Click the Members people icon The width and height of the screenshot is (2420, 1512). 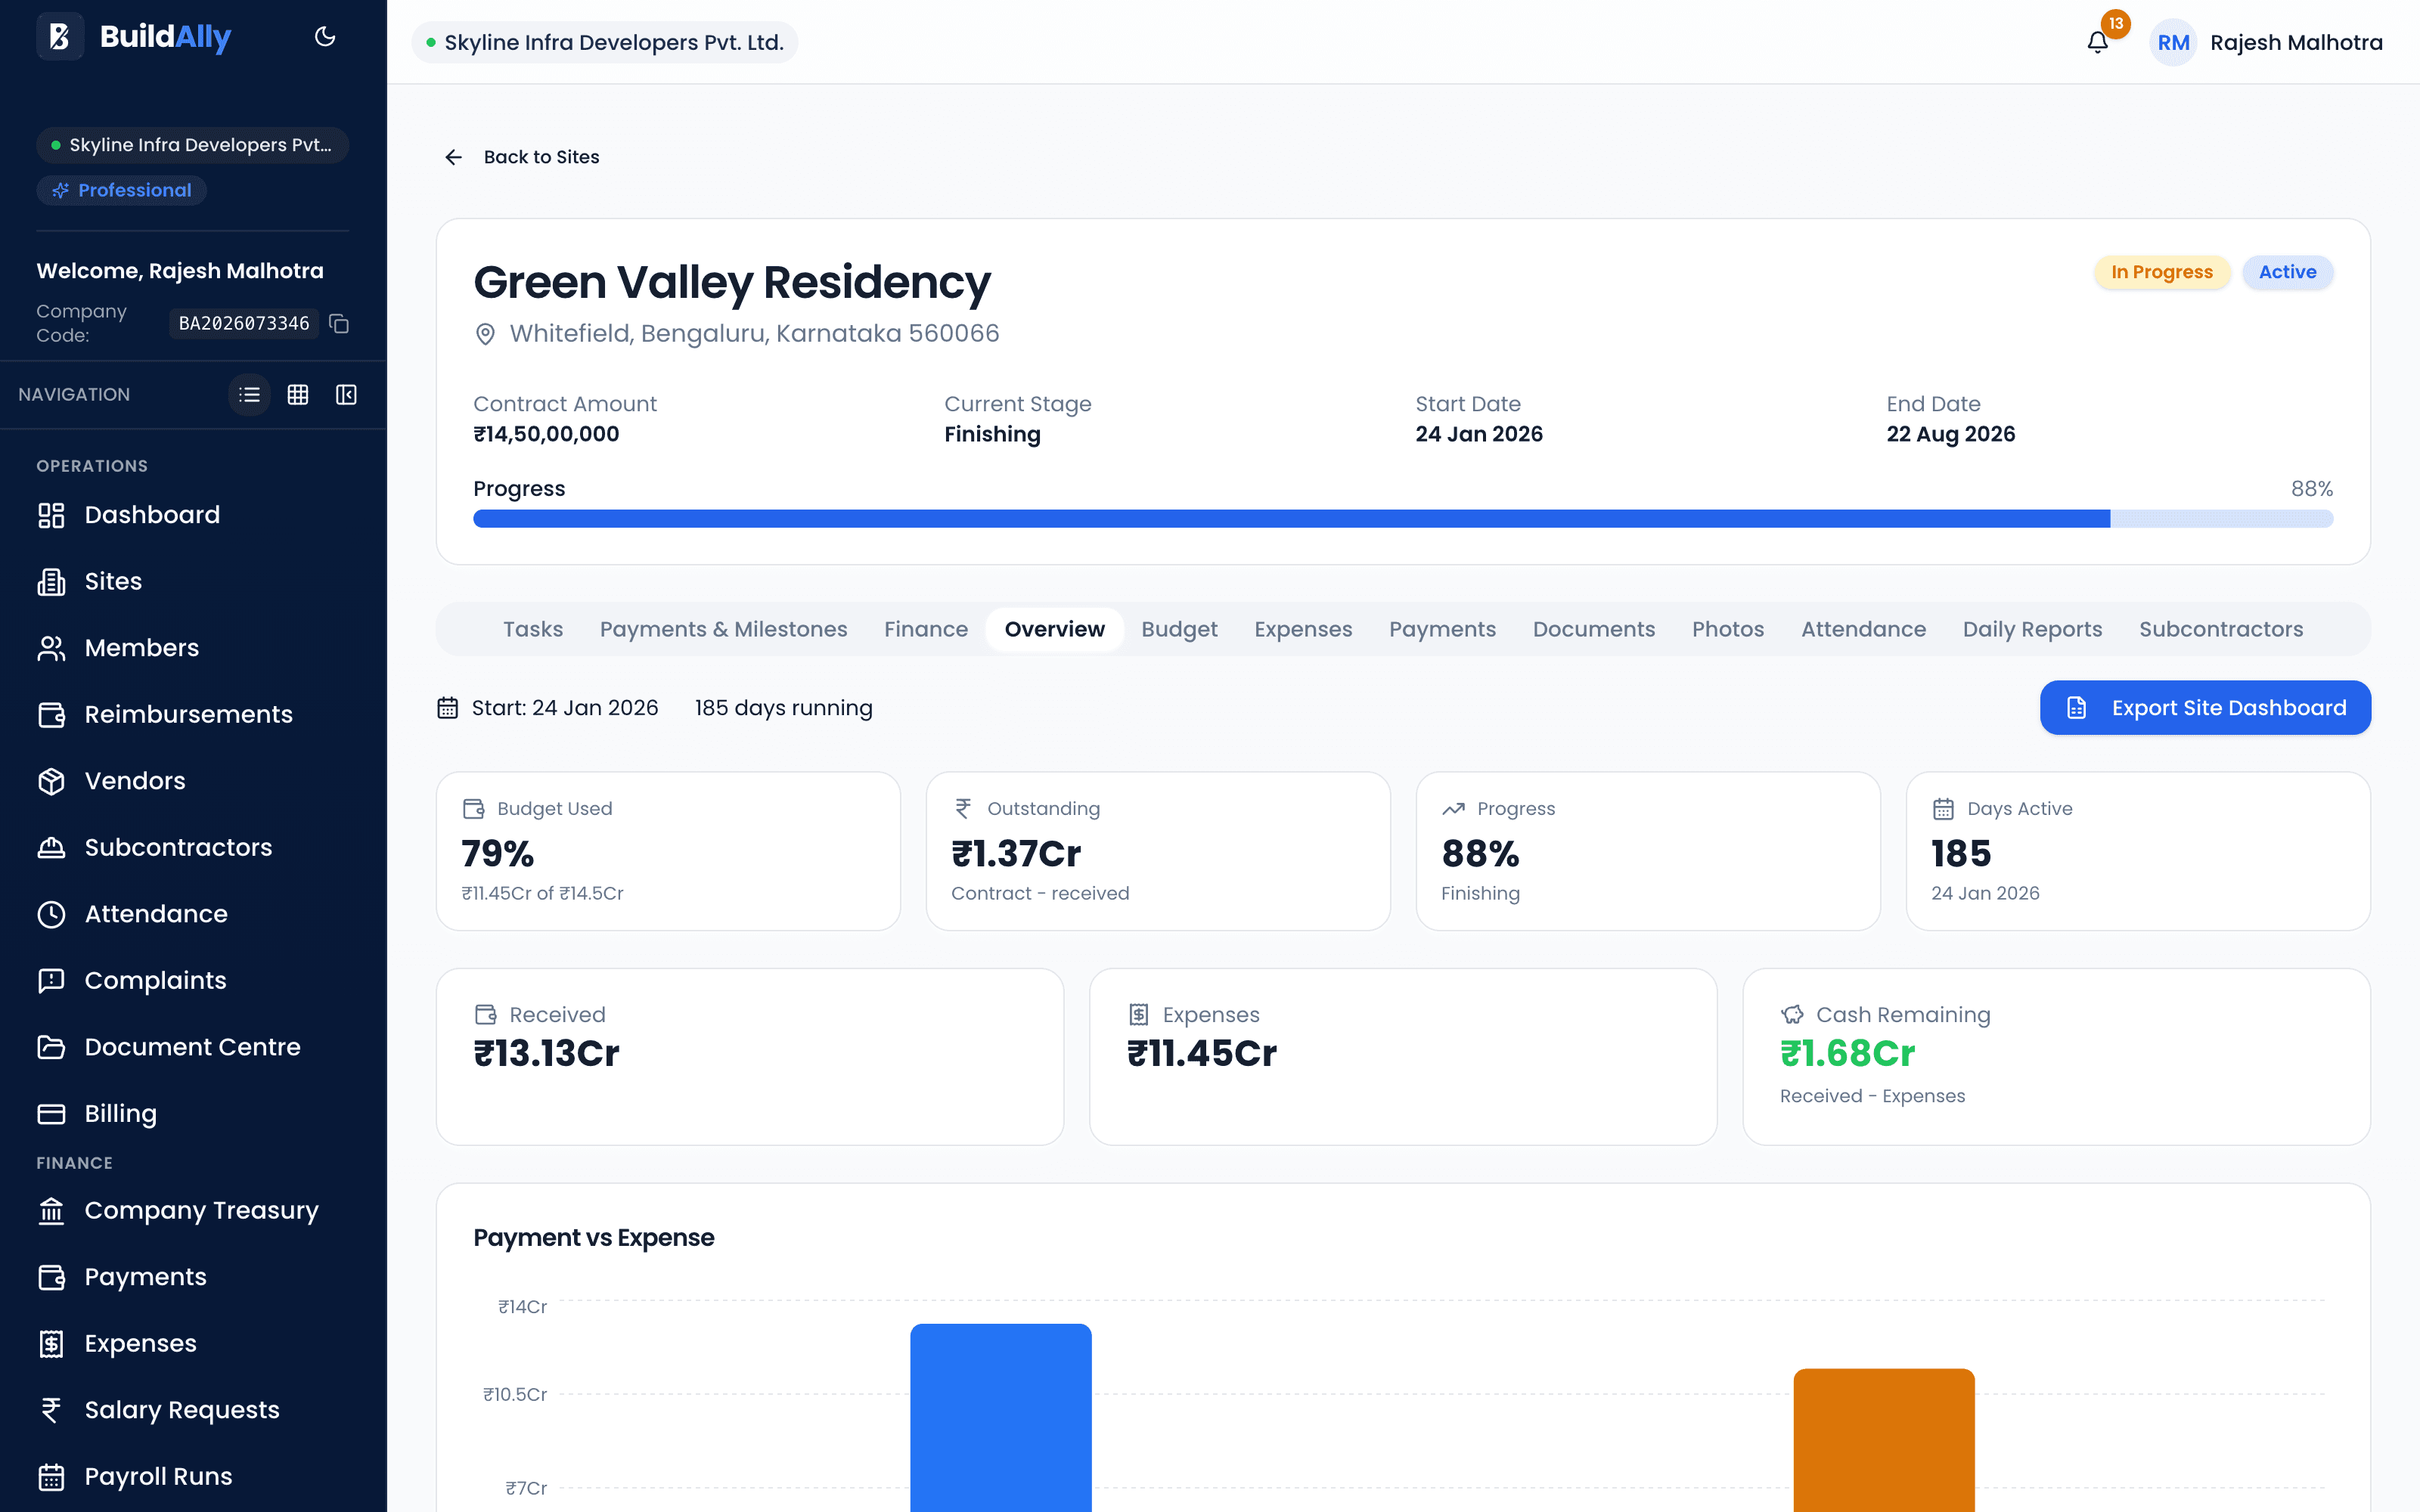(51, 648)
